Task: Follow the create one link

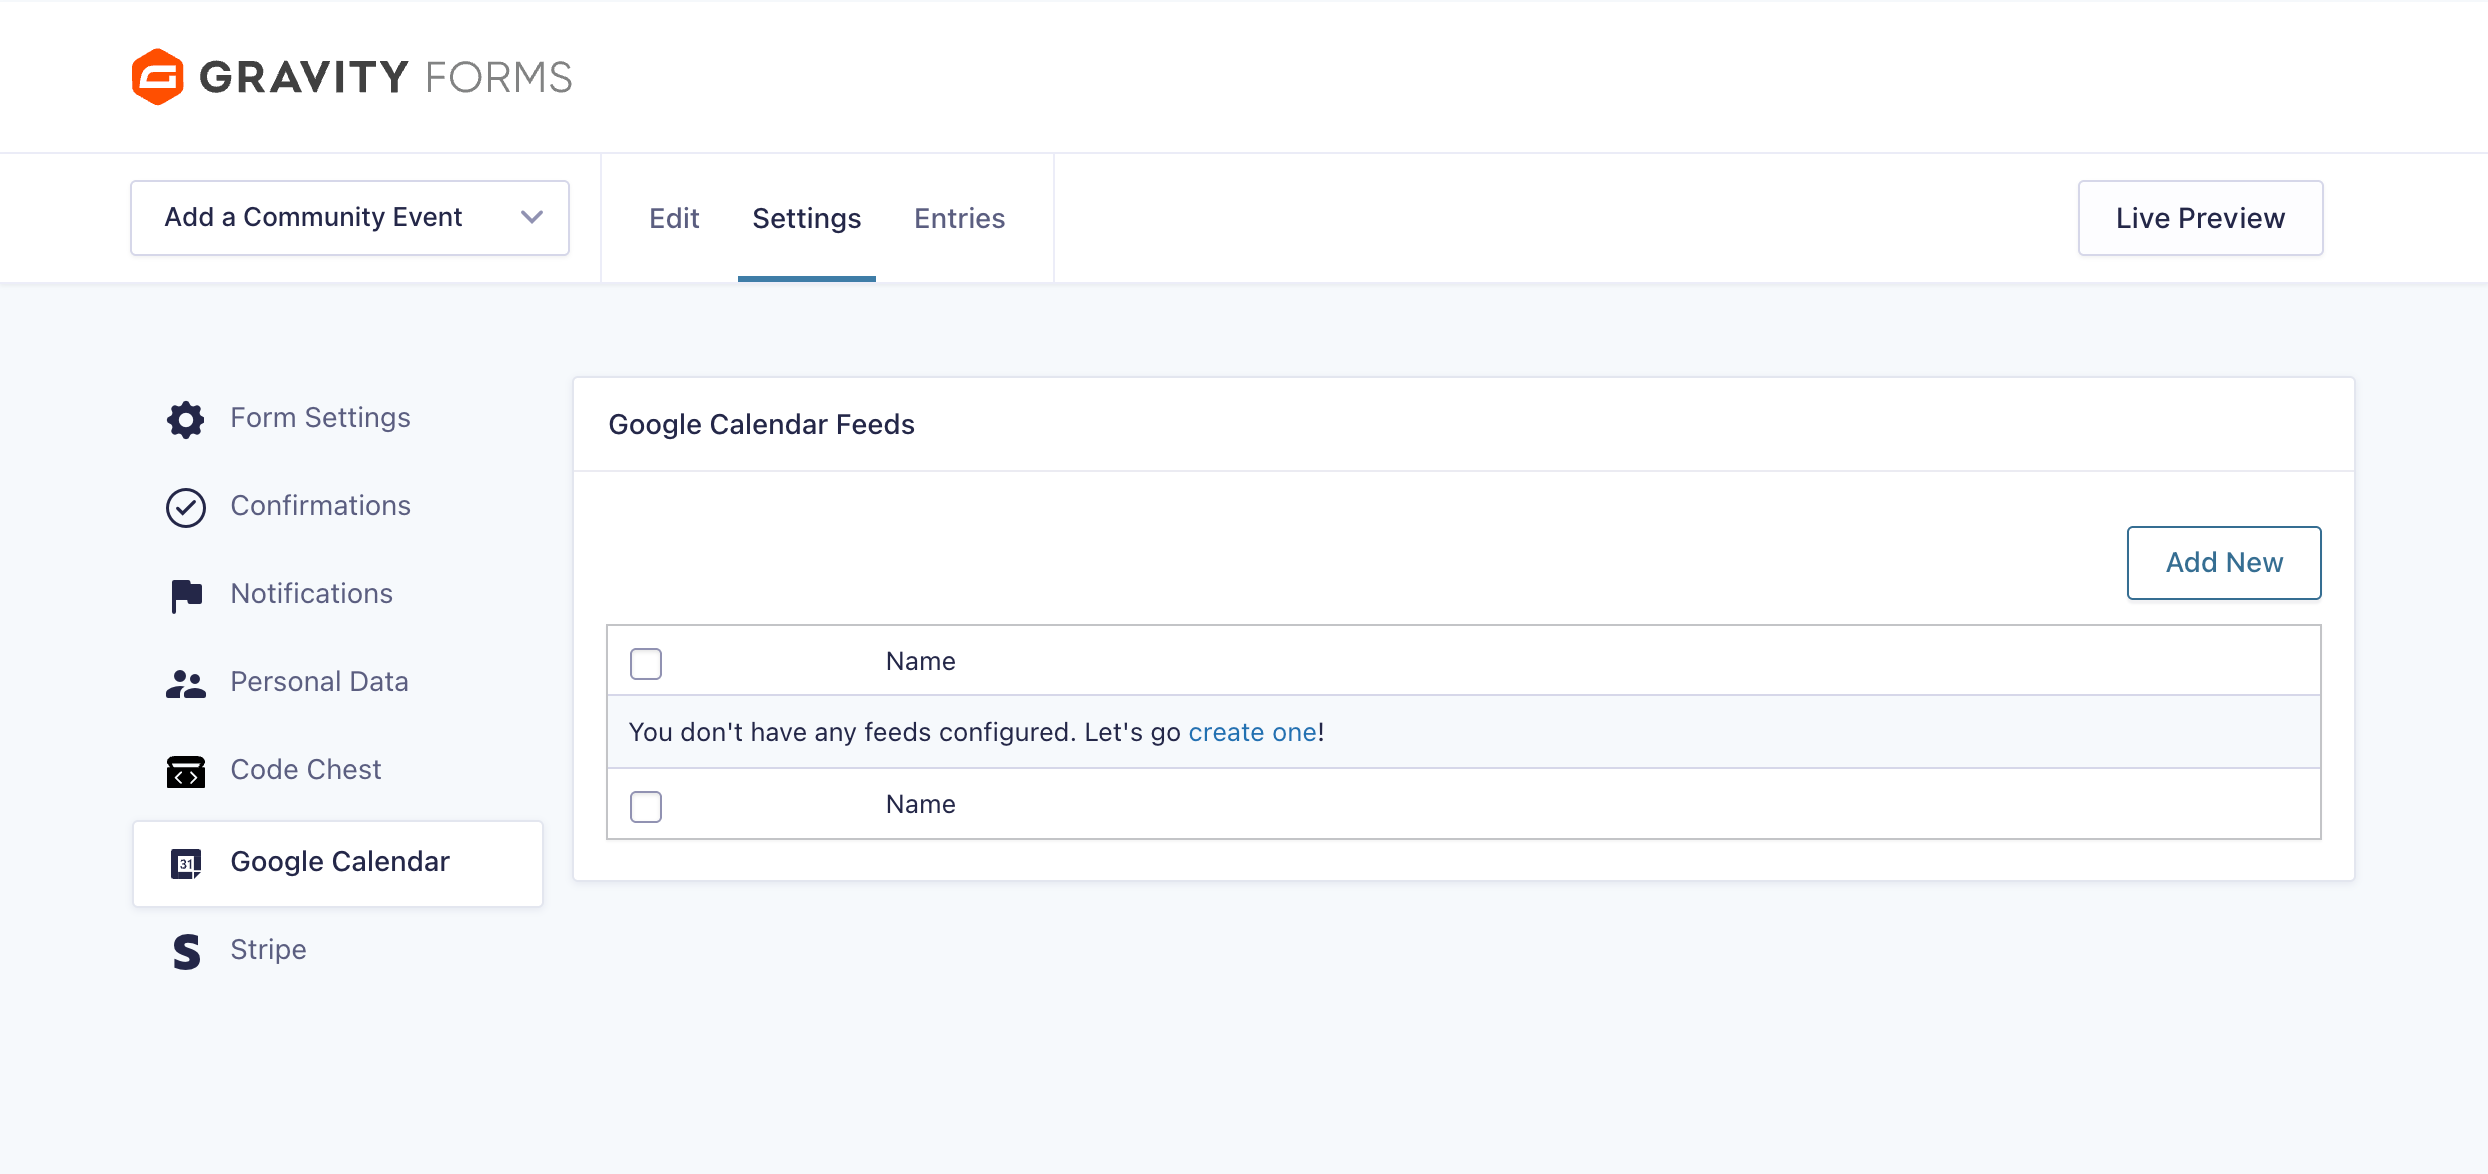Action: tap(1252, 733)
